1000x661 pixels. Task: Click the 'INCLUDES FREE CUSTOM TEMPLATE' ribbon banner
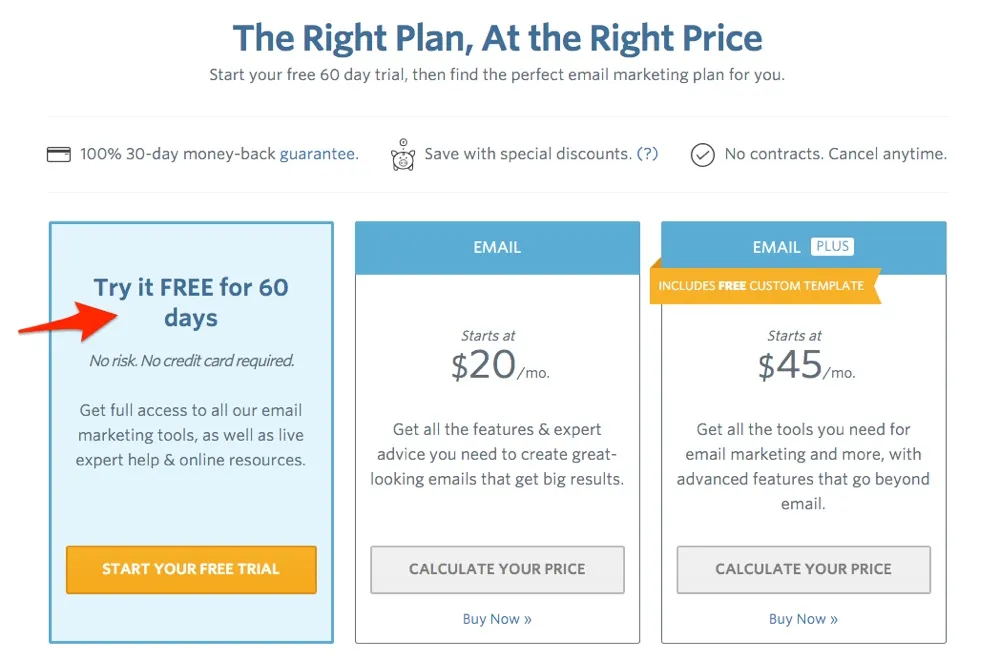coord(763,286)
